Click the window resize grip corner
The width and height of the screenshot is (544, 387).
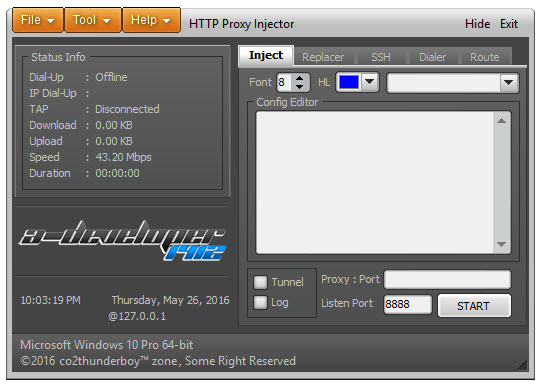pos(521,365)
